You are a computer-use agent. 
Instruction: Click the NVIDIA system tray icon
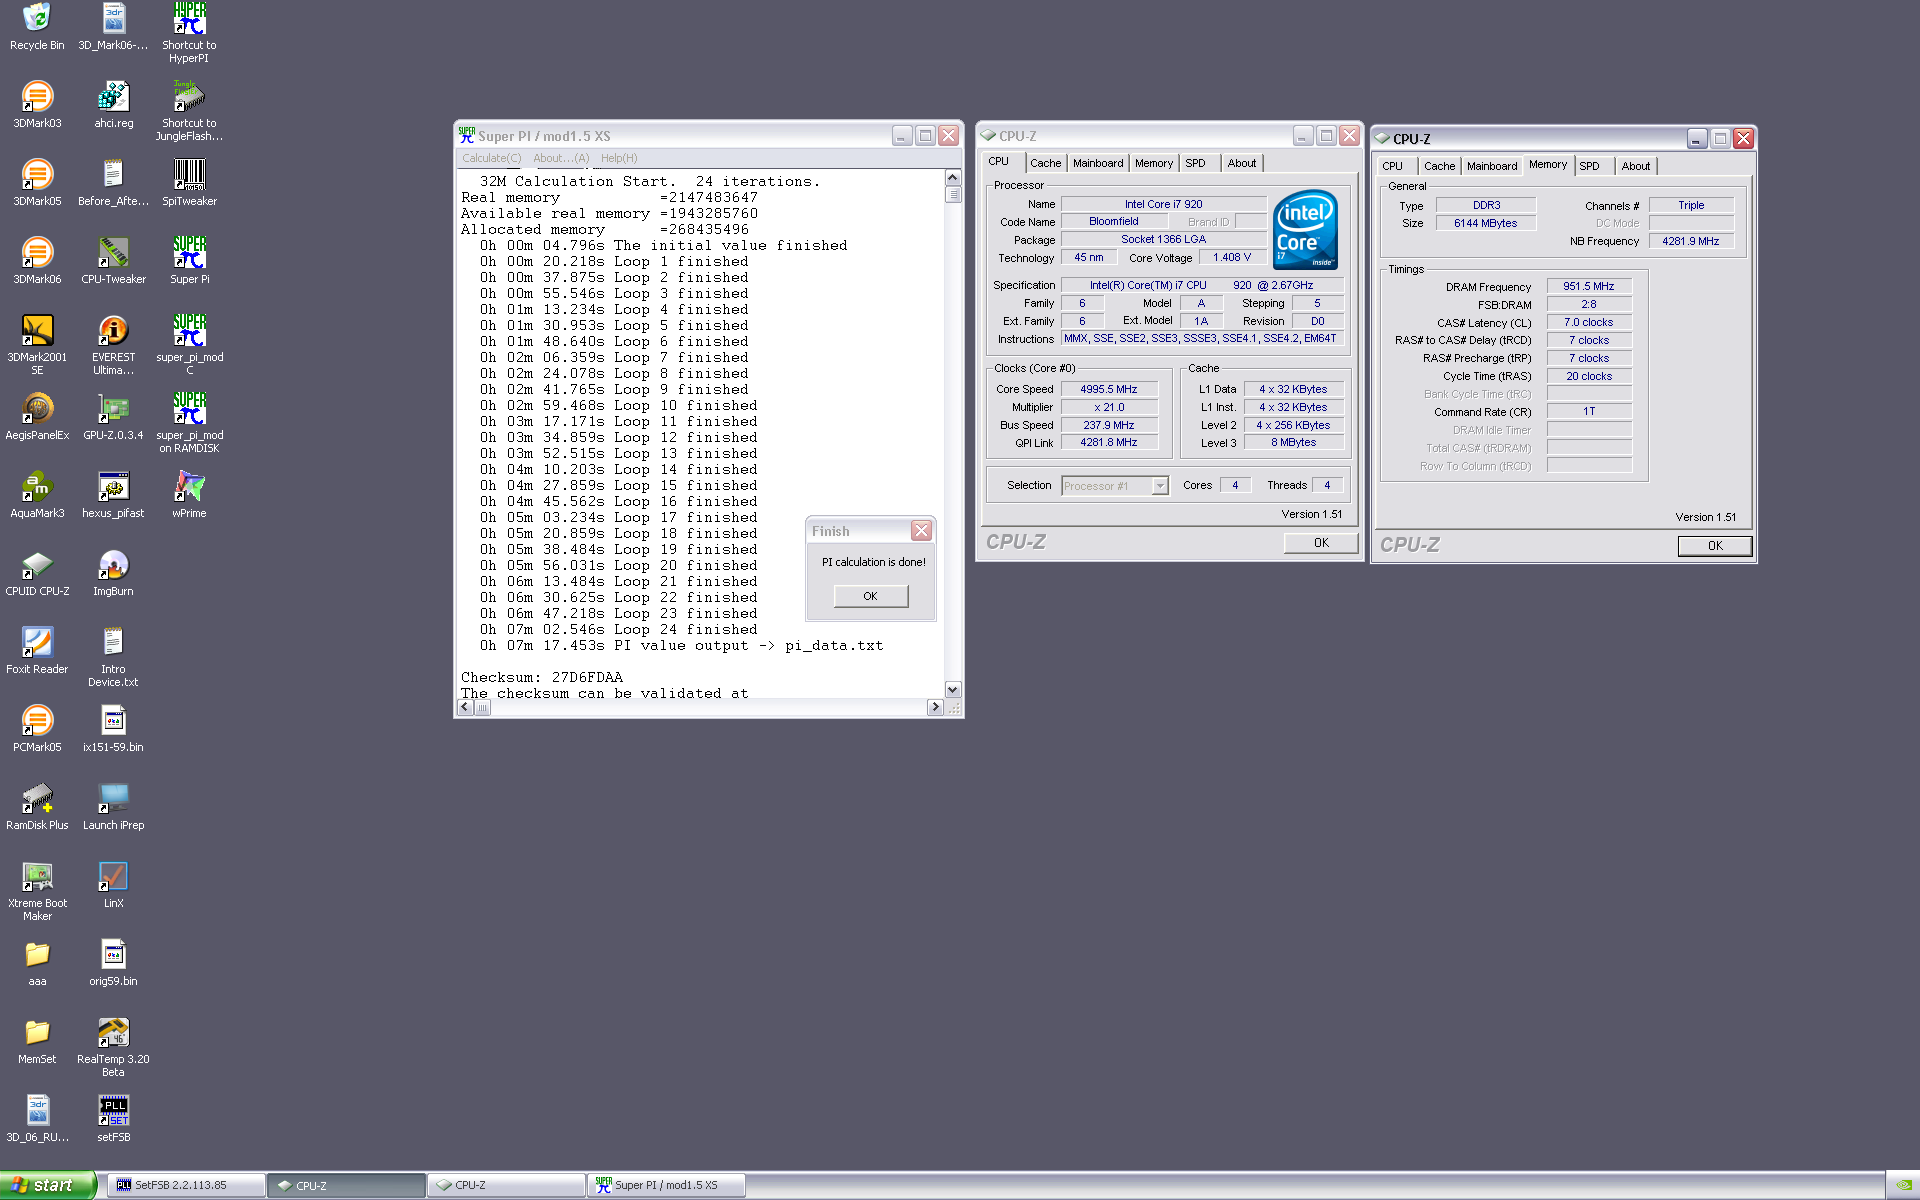click(1903, 1185)
